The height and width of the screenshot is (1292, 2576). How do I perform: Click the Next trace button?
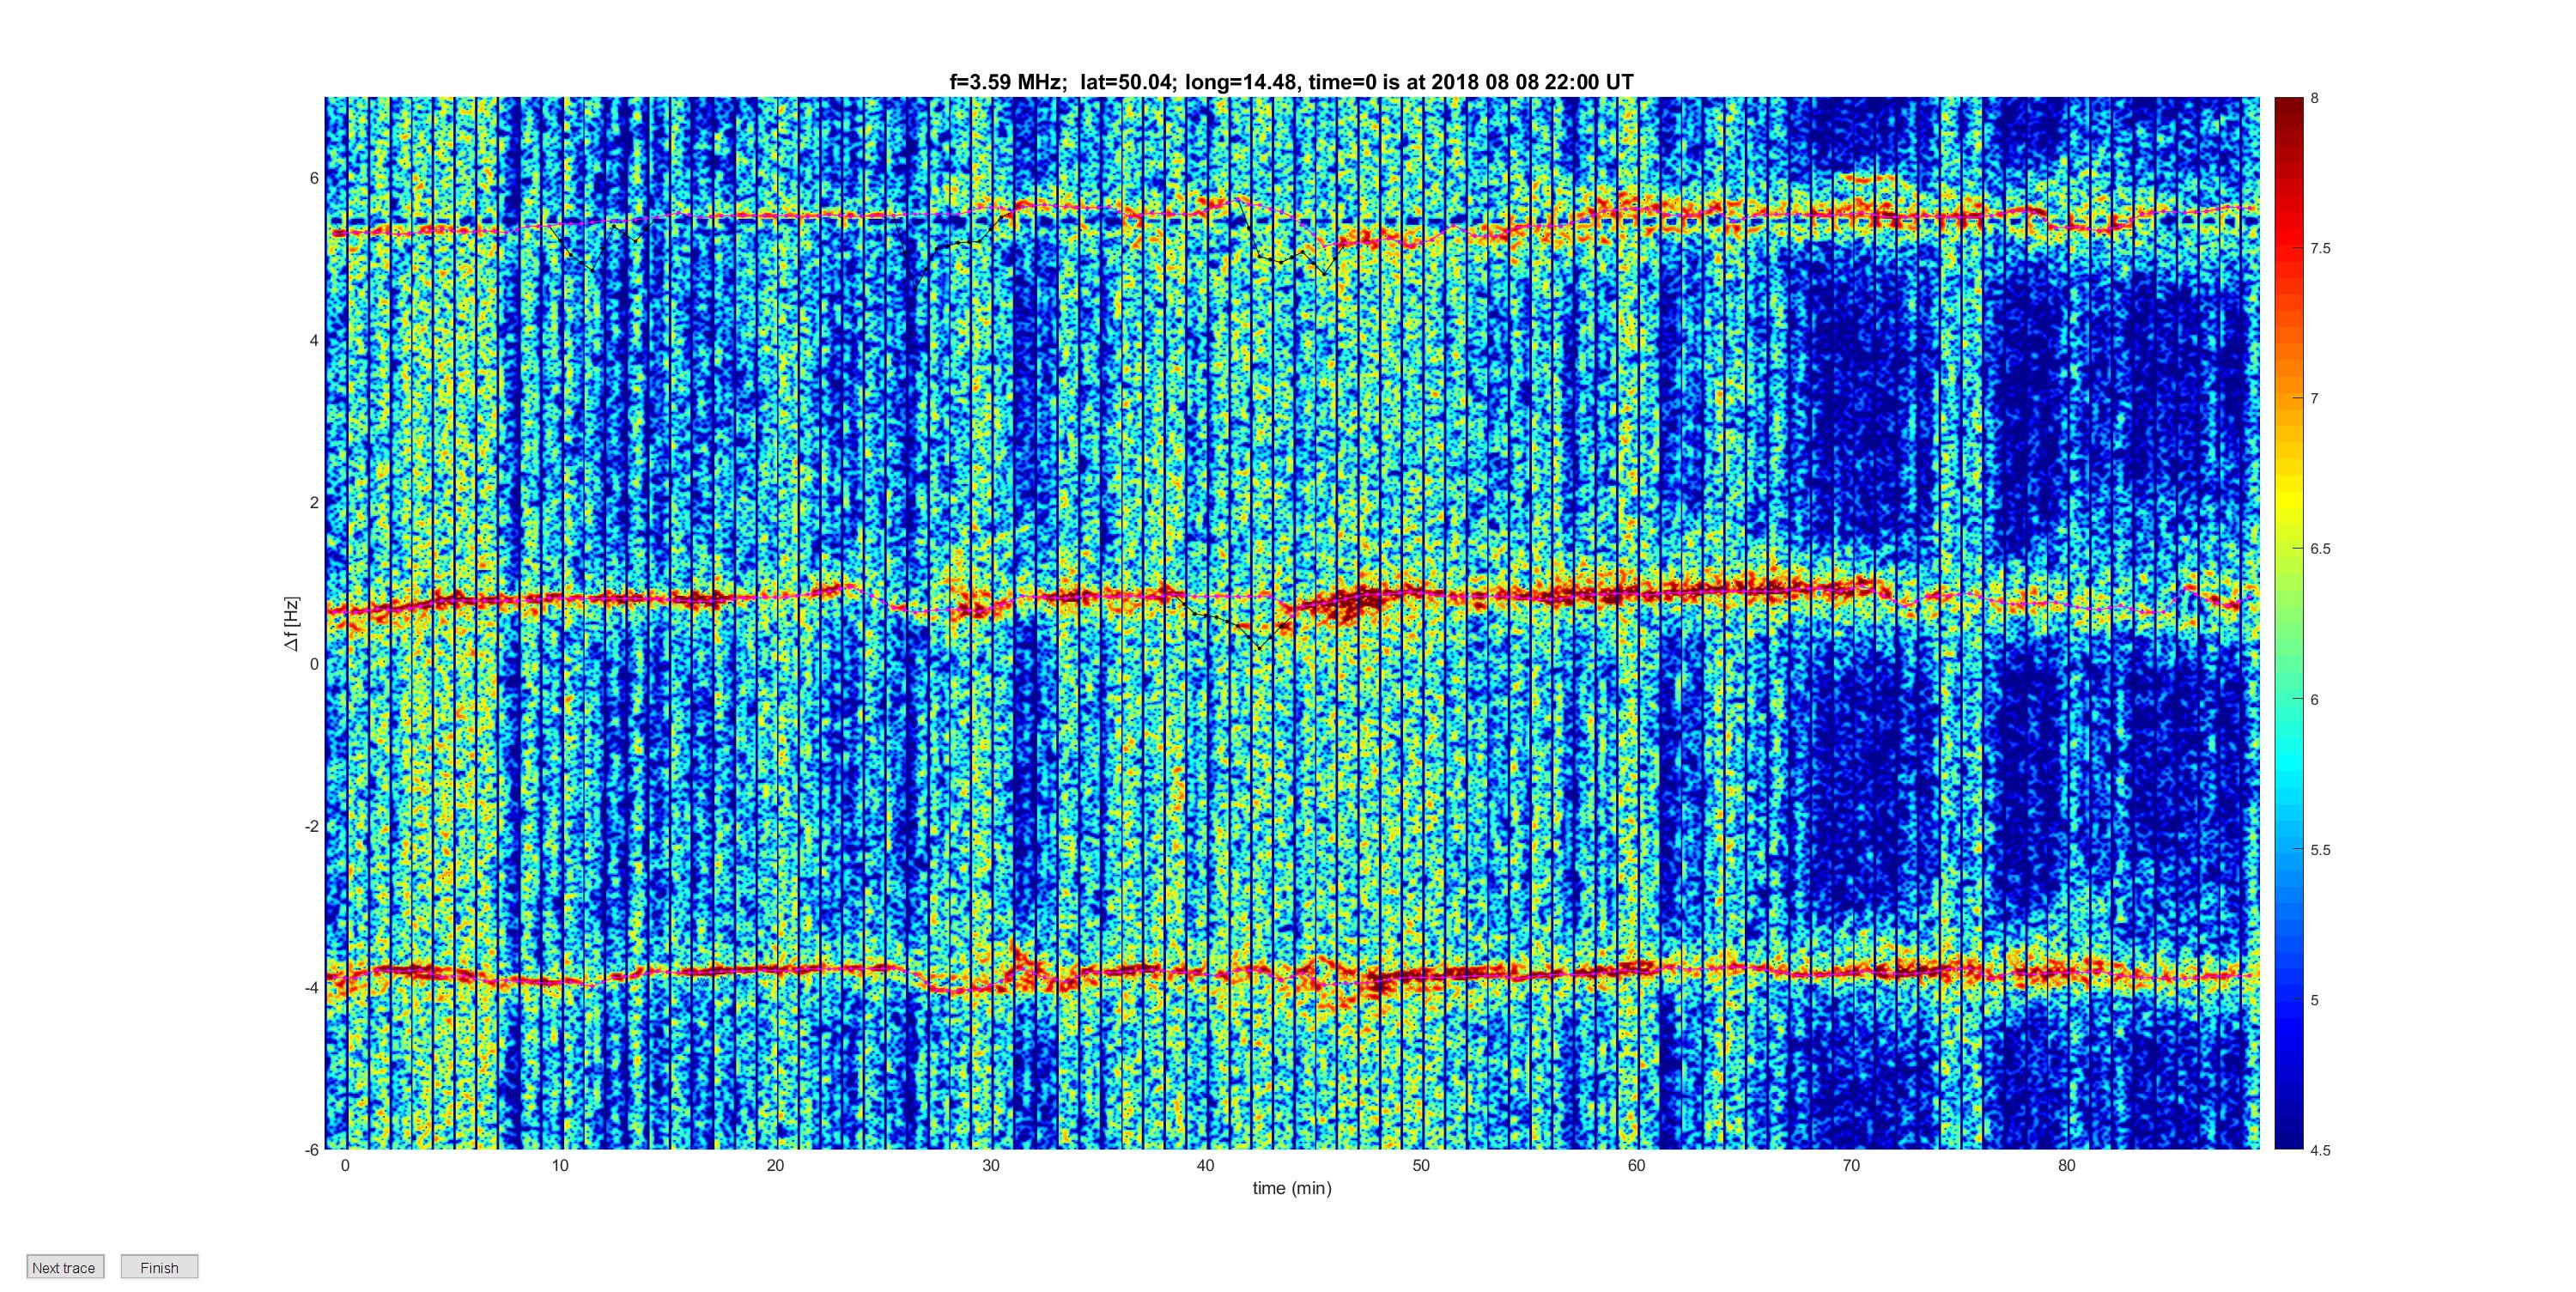(64, 1267)
